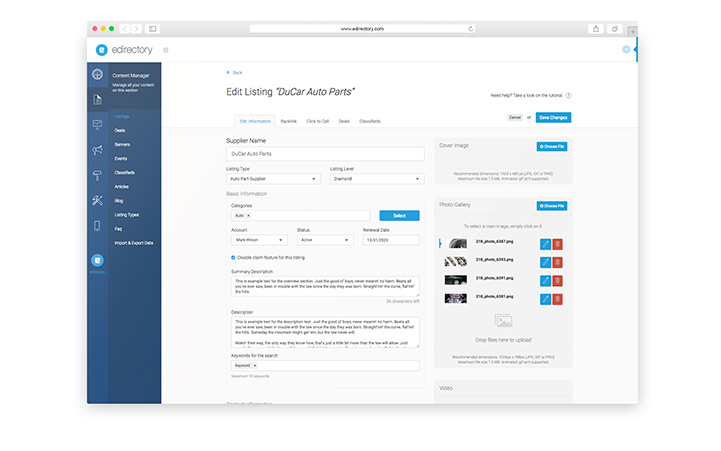Viewport: 721px width, 451px height.
Task: Open the megaphone promotions sidebar icon
Action: tap(97, 150)
